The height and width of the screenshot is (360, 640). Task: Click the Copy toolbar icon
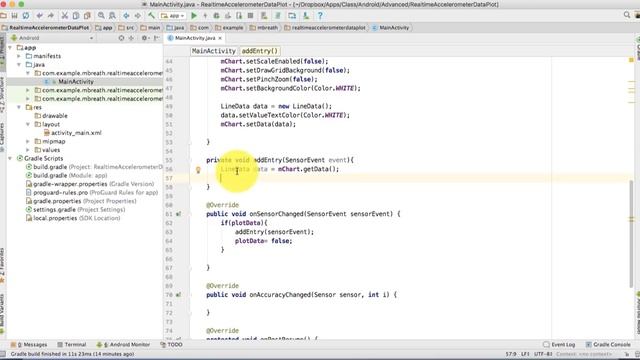(76, 16)
